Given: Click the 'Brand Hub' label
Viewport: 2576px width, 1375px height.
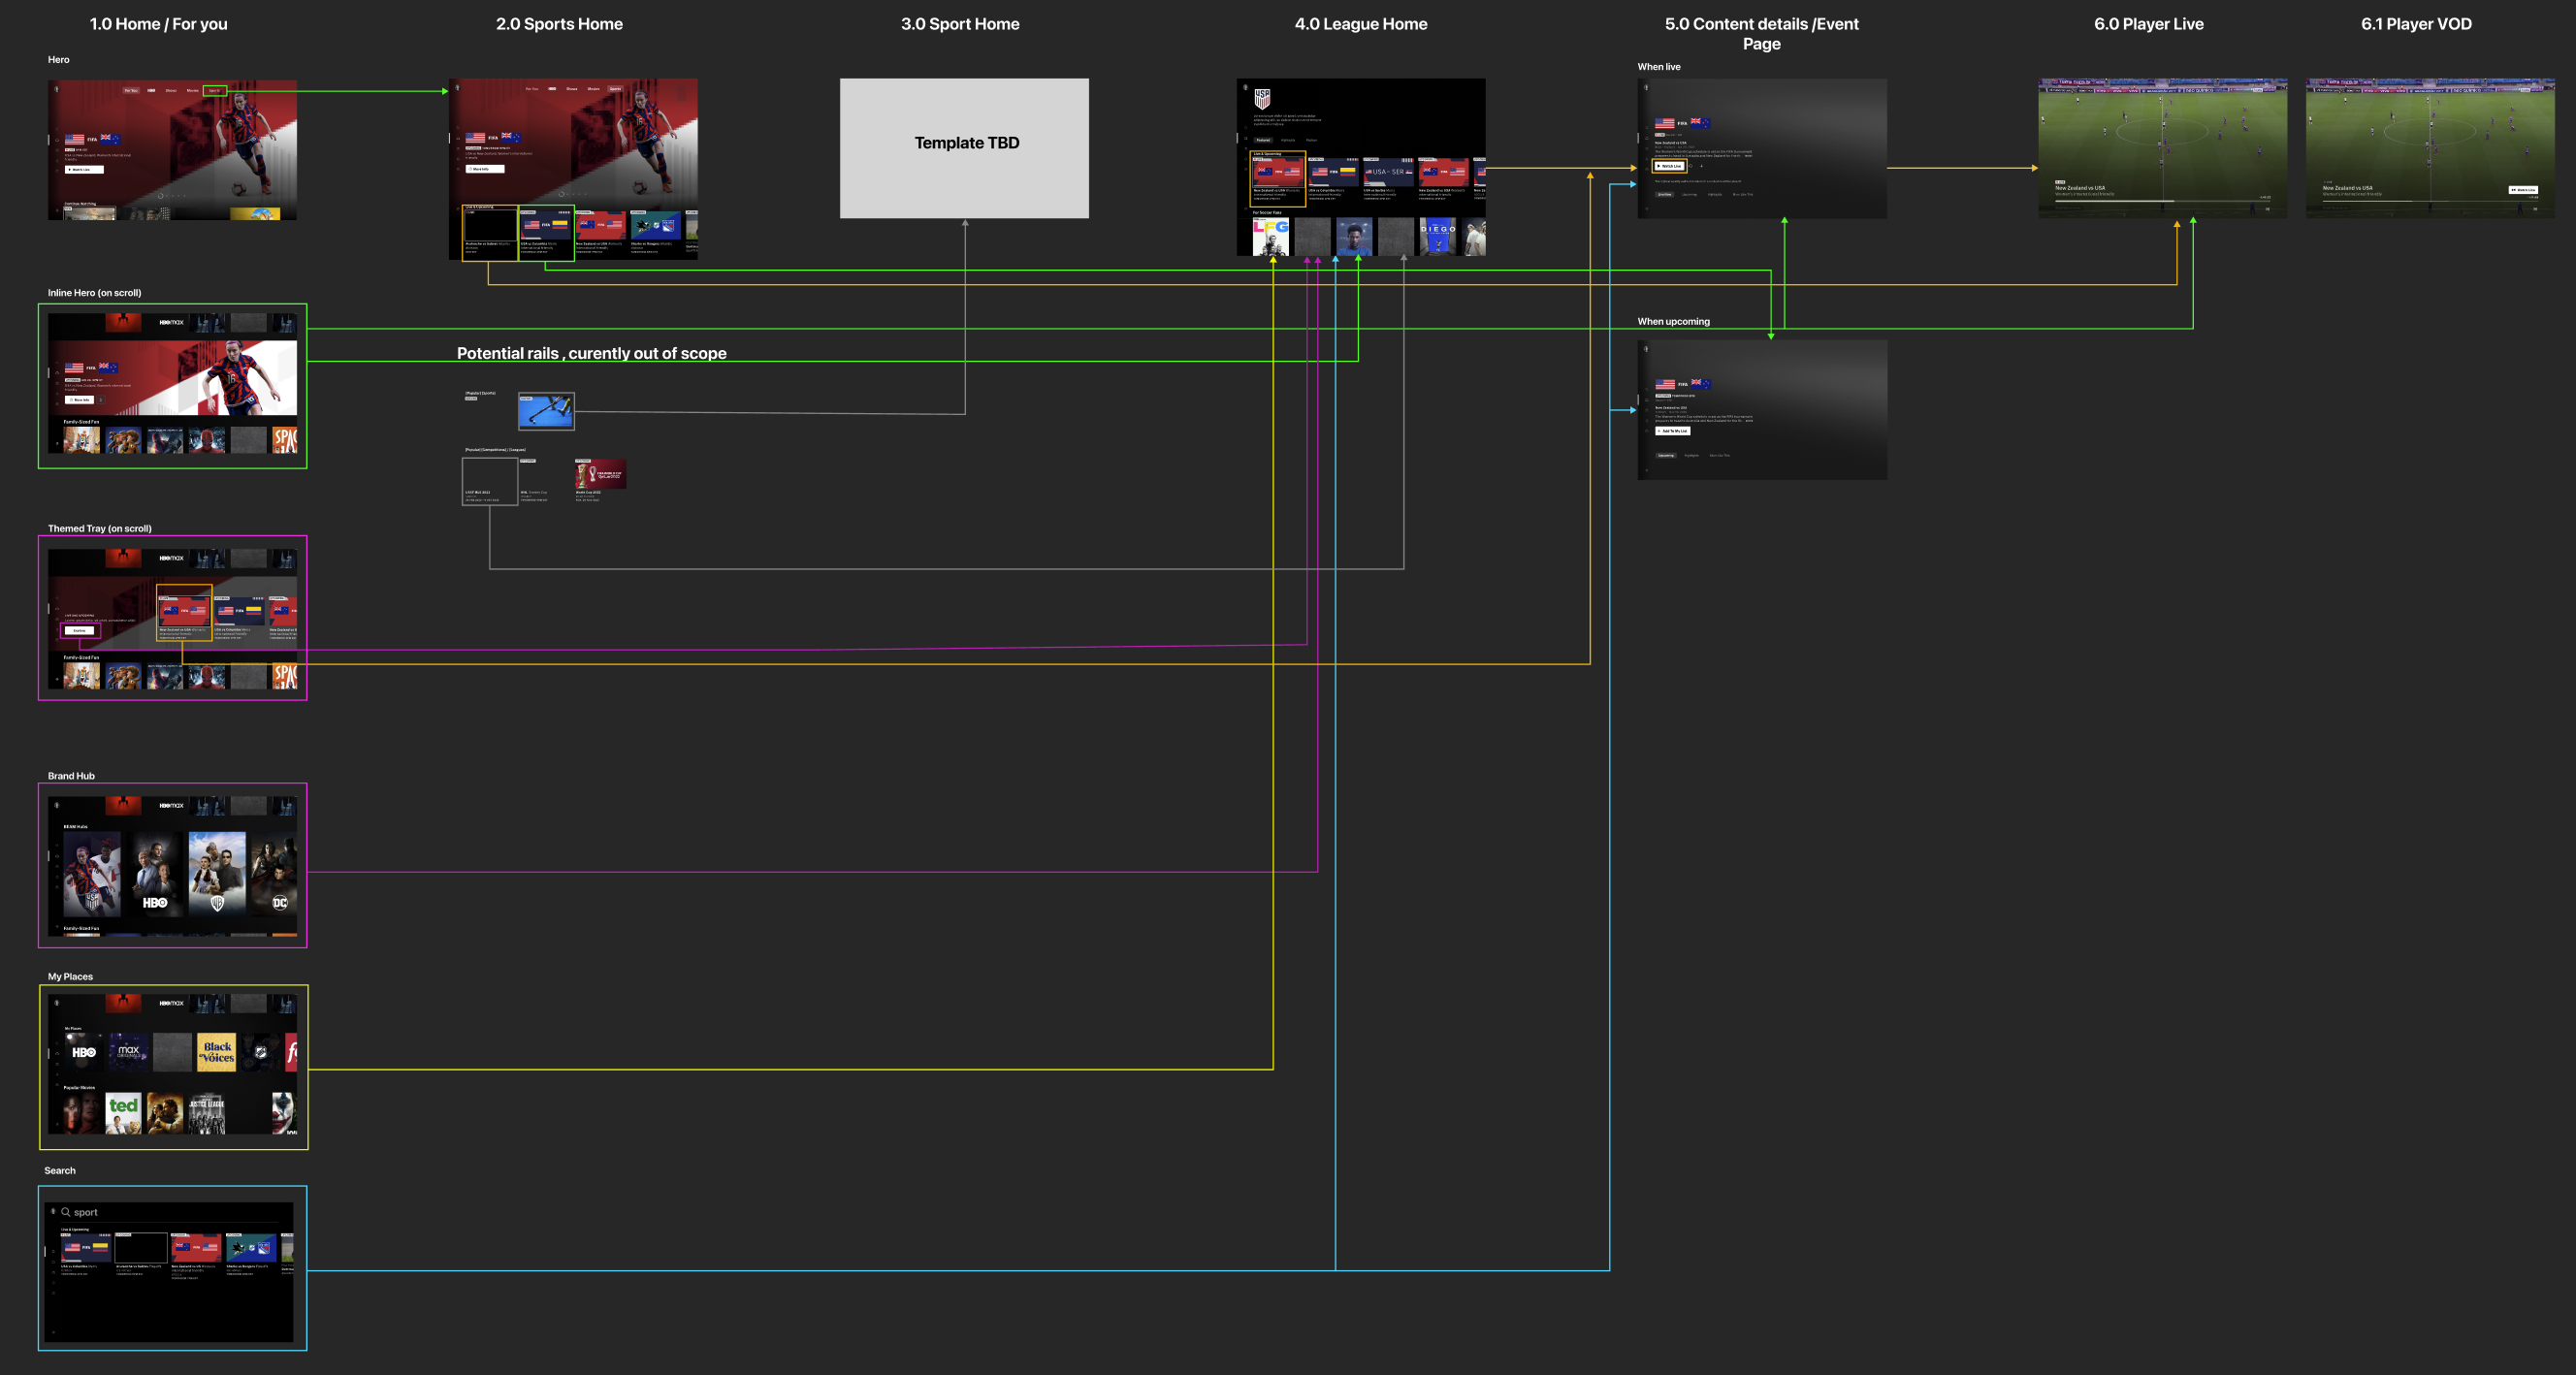Looking at the screenshot, I should pos(71,776).
